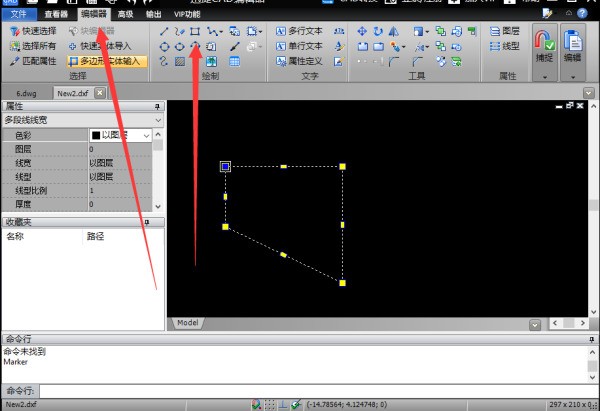The width and height of the screenshot is (600, 411).
Task: Click the 多行文本 button
Action: pyautogui.click(x=299, y=31)
